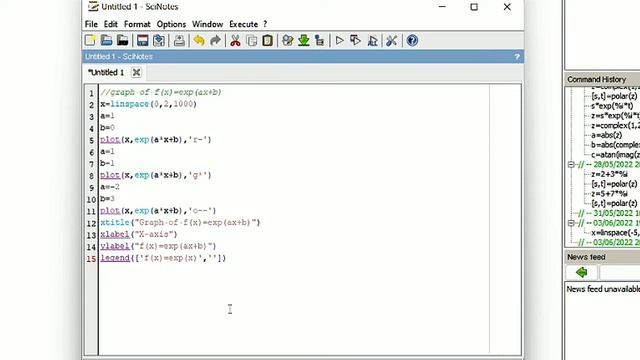This screenshot has height=360, width=640.
Task: Click the question mark on SciNotes title strip
Action: tap(517, 57)
